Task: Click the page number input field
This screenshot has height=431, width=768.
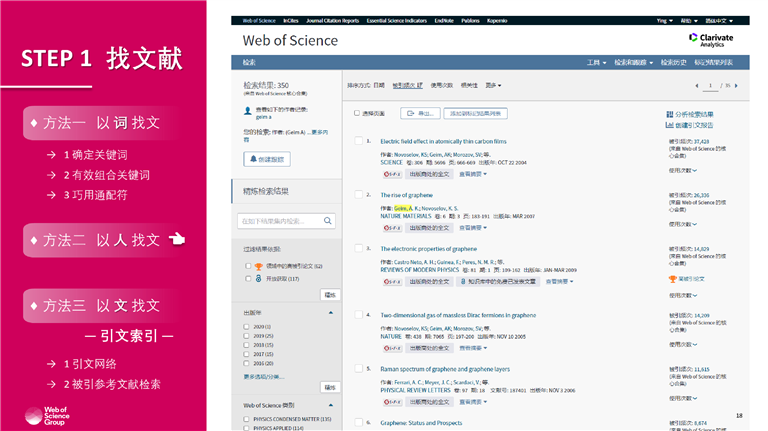Action: tap(710, 86)
